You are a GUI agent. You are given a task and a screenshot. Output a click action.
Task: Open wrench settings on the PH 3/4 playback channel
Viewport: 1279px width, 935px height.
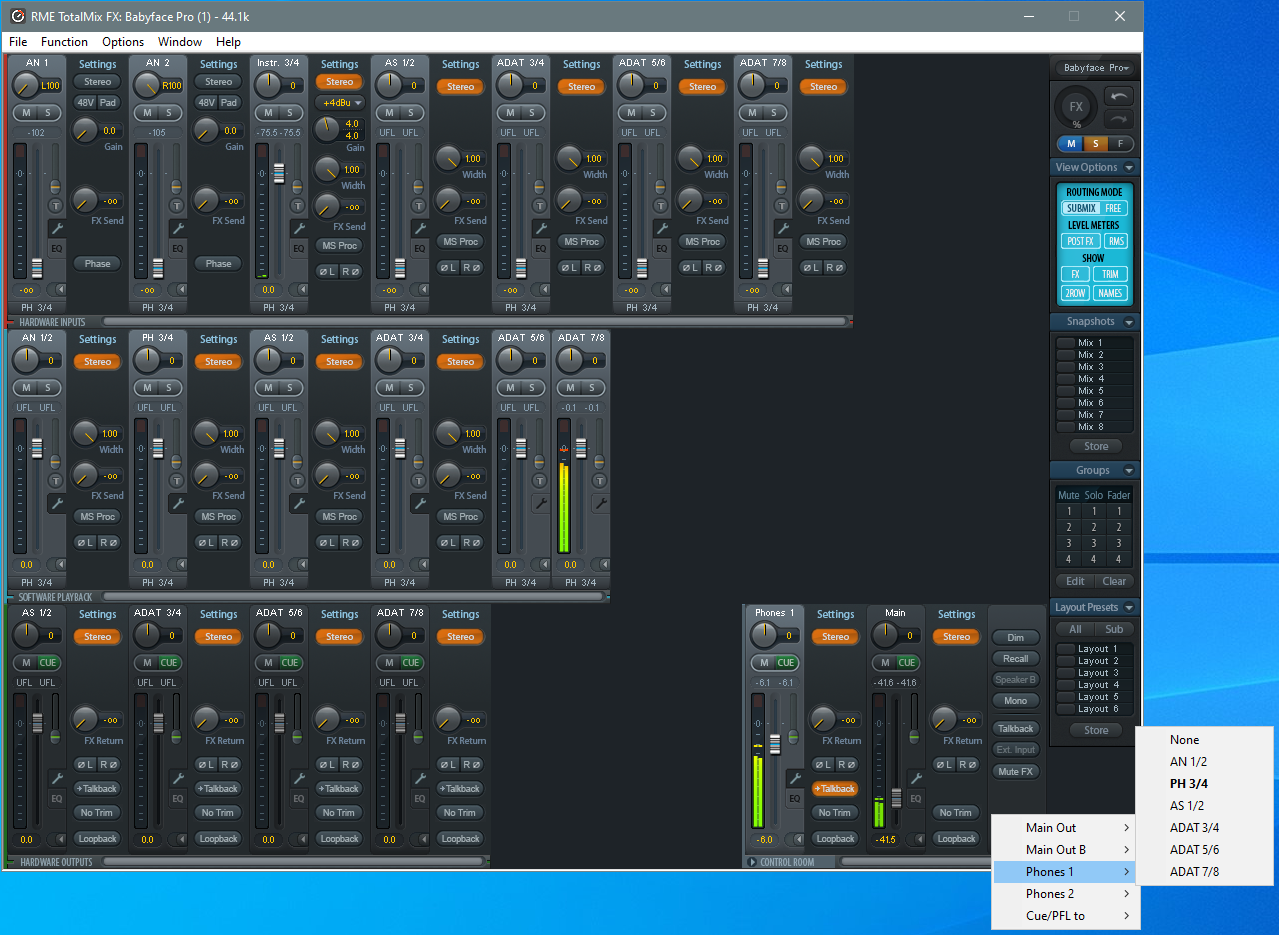177,504
